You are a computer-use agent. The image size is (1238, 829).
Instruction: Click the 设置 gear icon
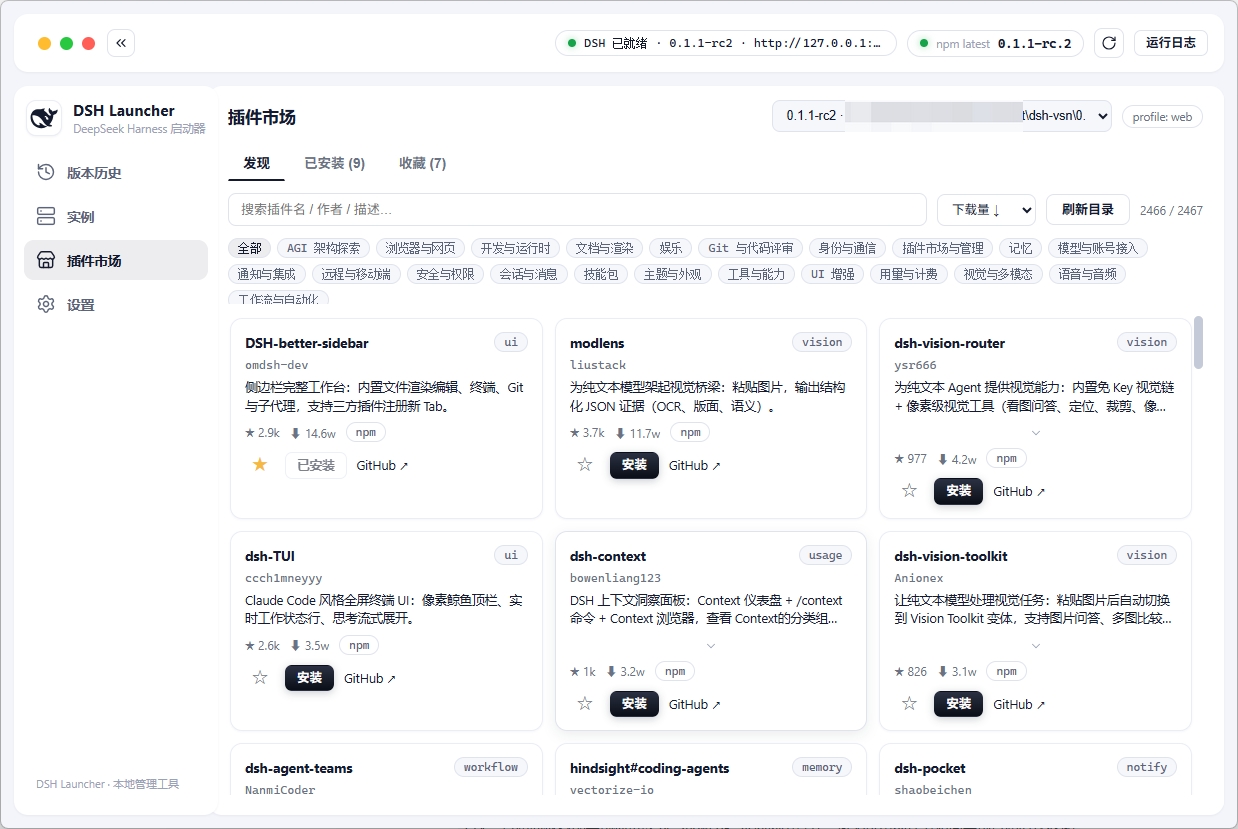pos(46,304)
